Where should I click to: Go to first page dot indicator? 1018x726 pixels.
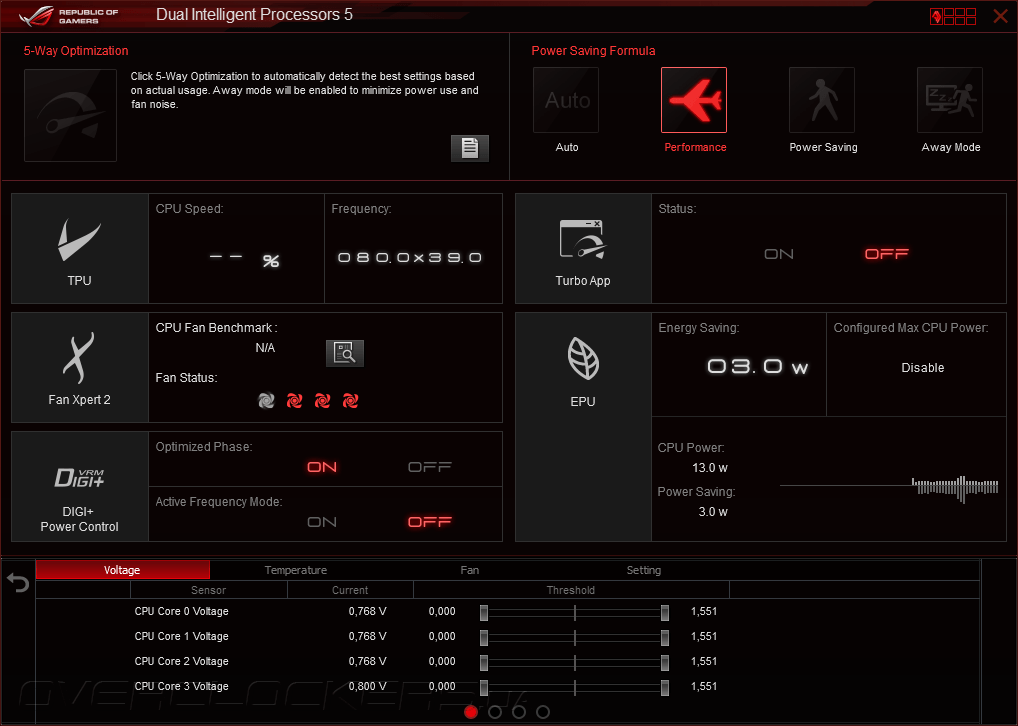(471, 712)
